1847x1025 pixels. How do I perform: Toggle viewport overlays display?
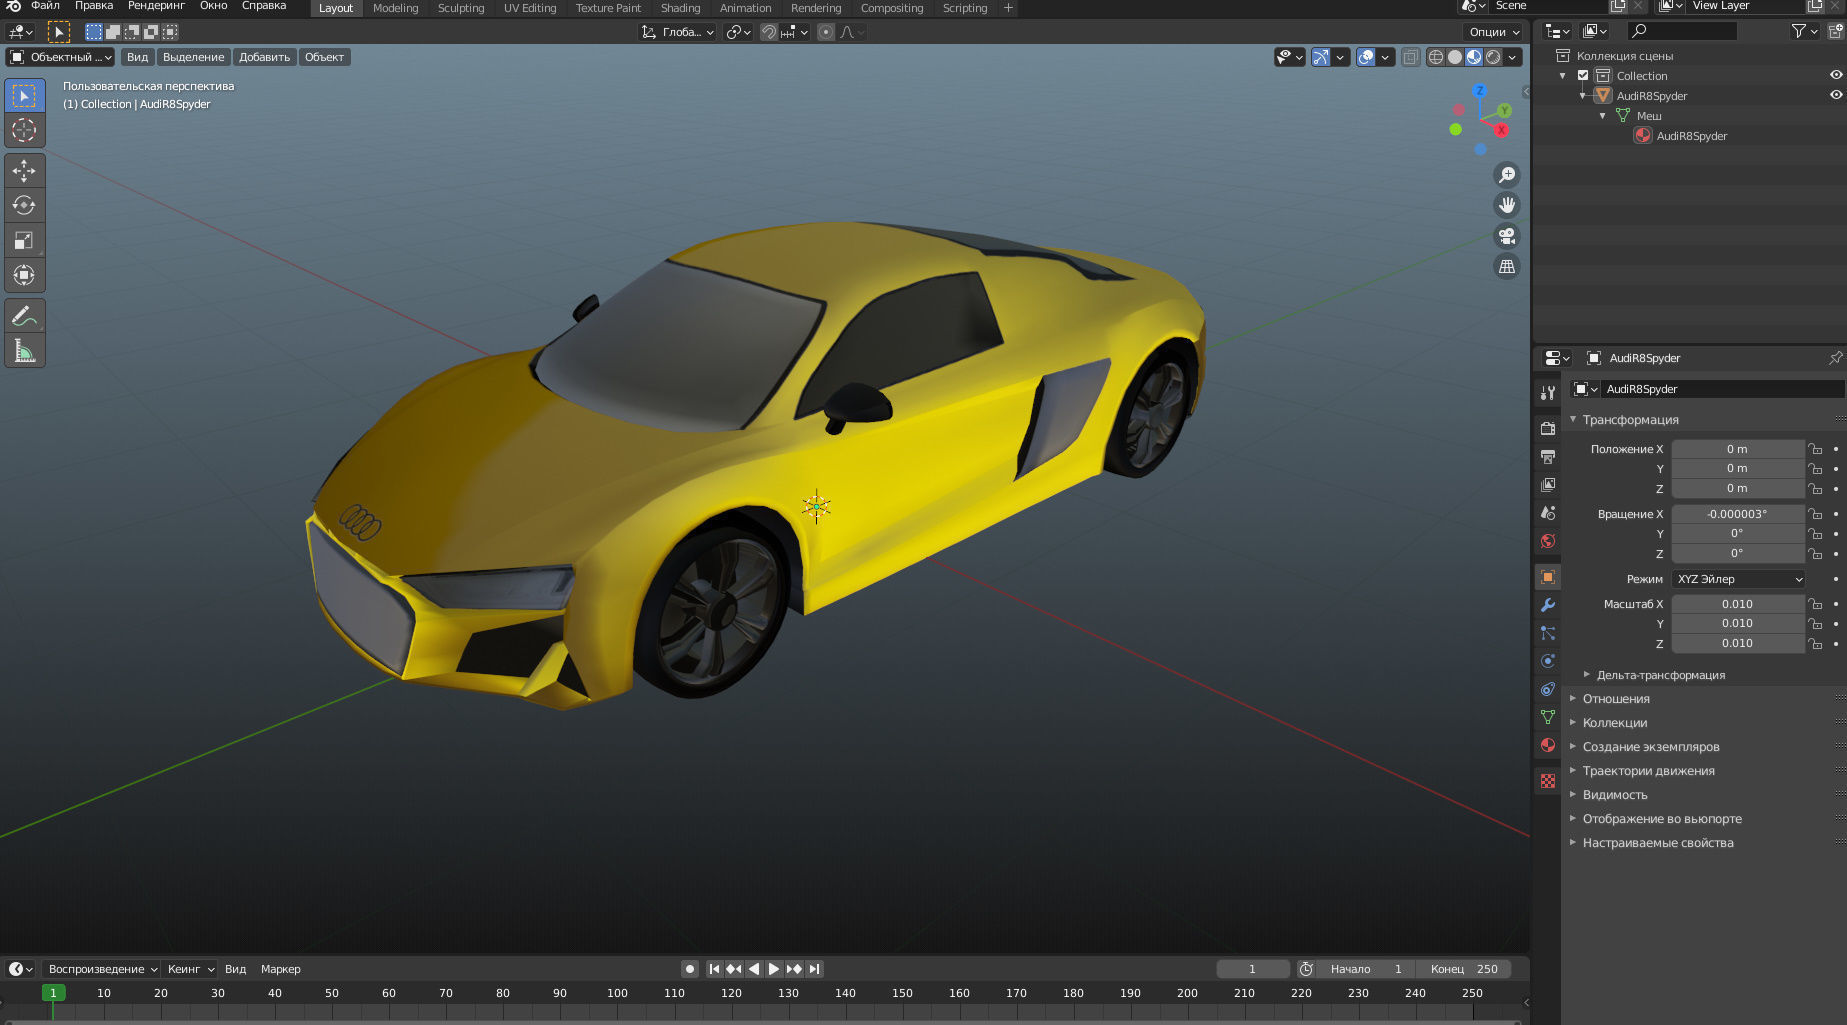coord(1366,57)
